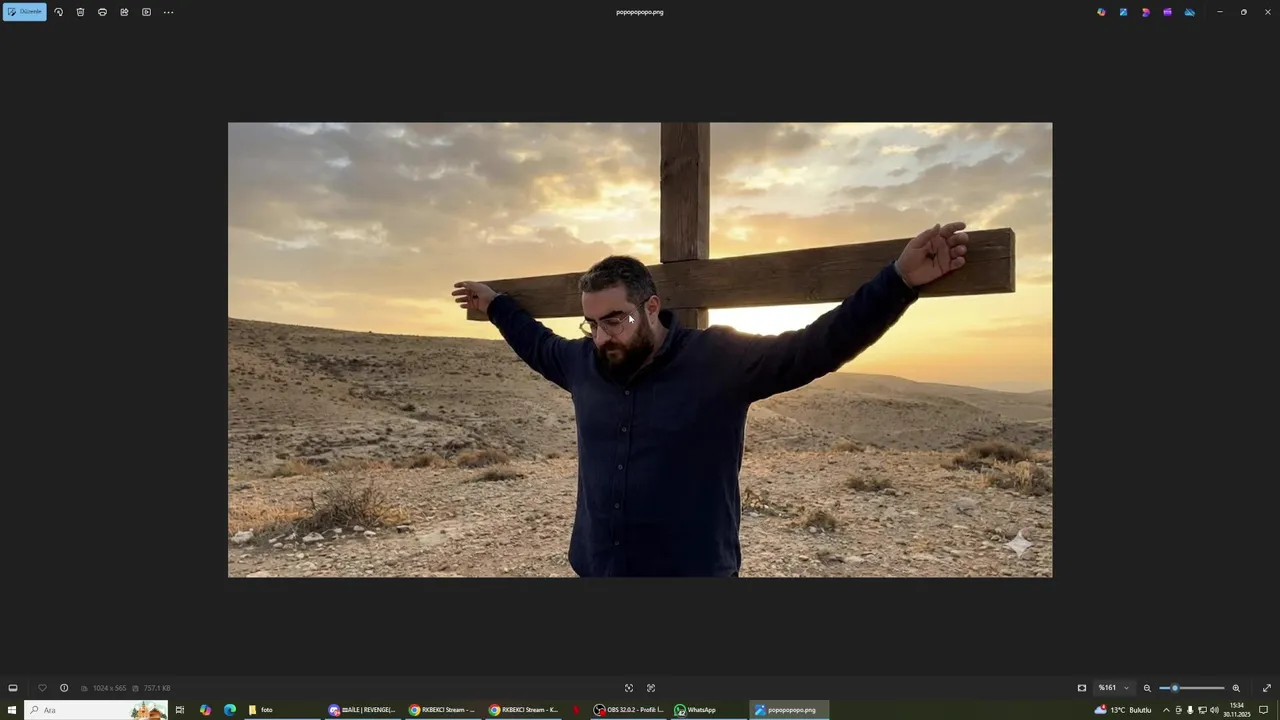The height and width of the screenshot is (720, 1280).
Task: Mark the photo as favorite with the heart icon
Action: (42, 688)
